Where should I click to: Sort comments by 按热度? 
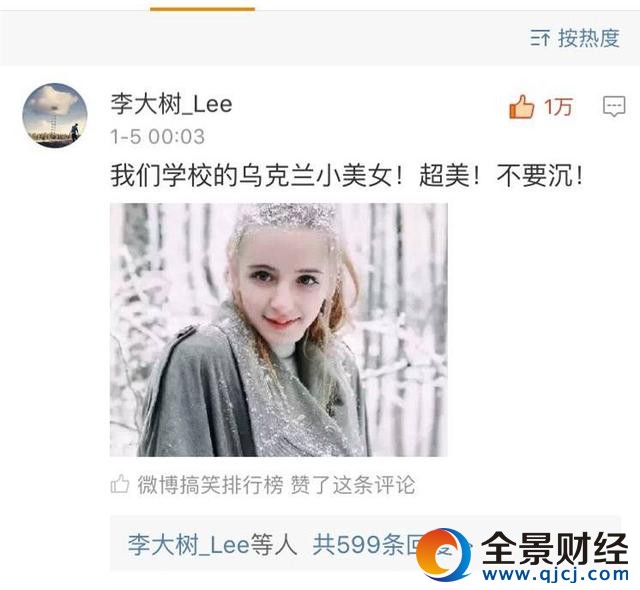pyautogui.click(x=589, y=38)
